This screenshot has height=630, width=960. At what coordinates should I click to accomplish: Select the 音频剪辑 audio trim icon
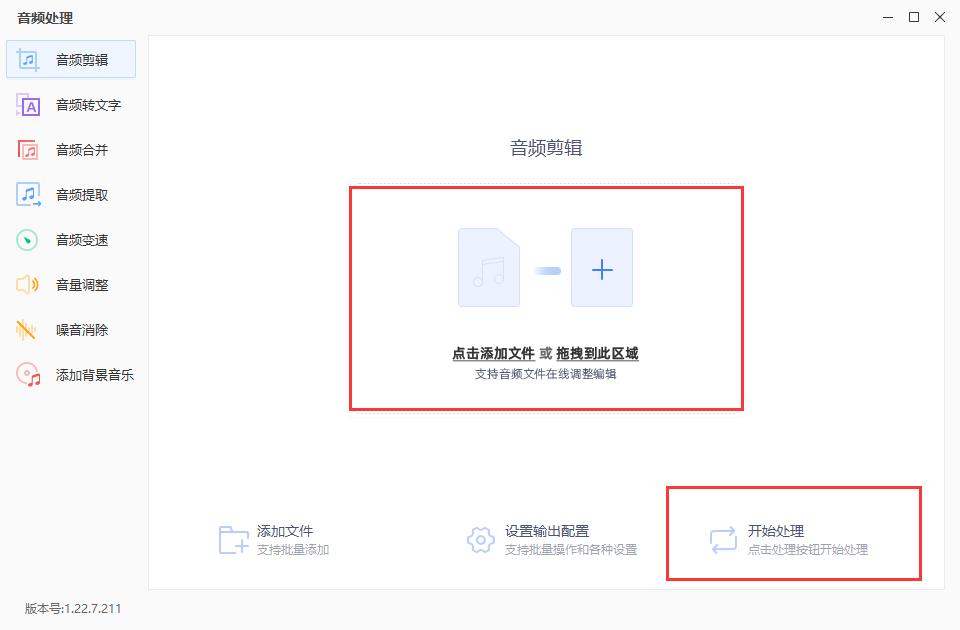coord(27,59)
